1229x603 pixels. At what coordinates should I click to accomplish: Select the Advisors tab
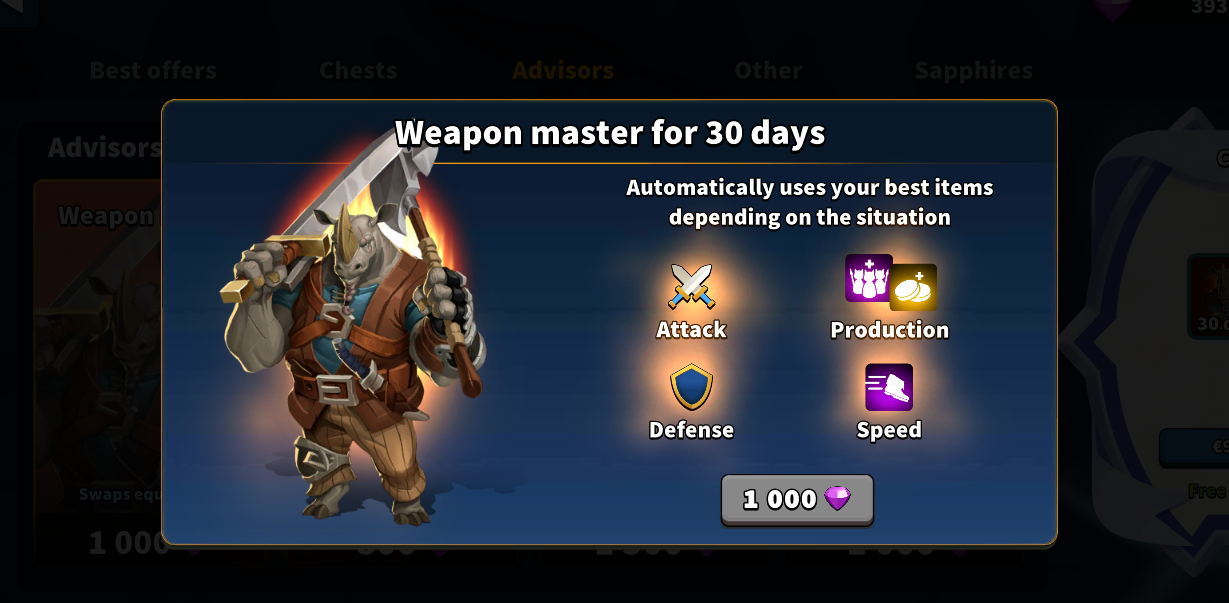point(563,71)
